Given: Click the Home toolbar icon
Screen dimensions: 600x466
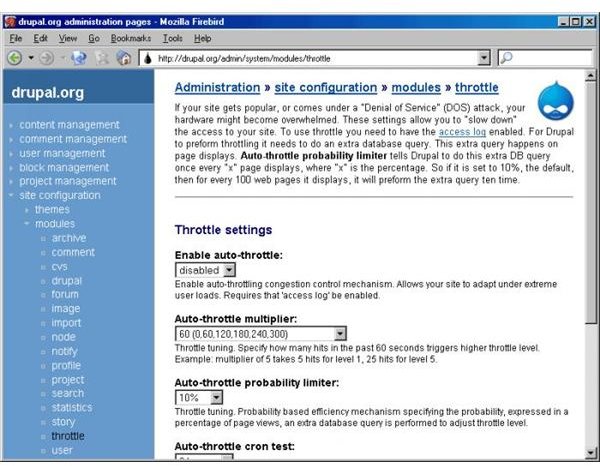Looking at the screenshot, I should pos(124,58).
